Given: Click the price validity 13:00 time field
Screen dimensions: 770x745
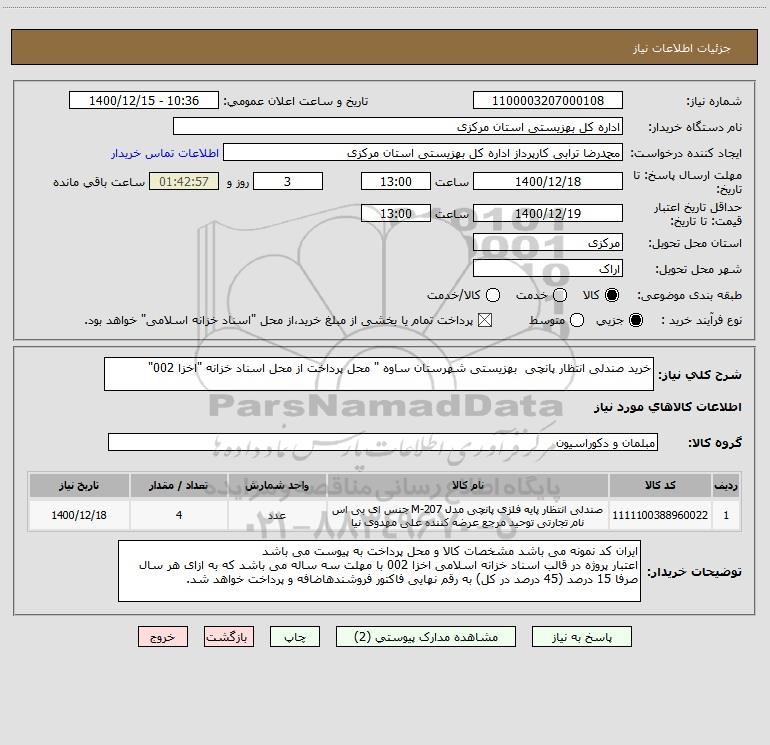Looking at the screenshot, I should 396,213.
